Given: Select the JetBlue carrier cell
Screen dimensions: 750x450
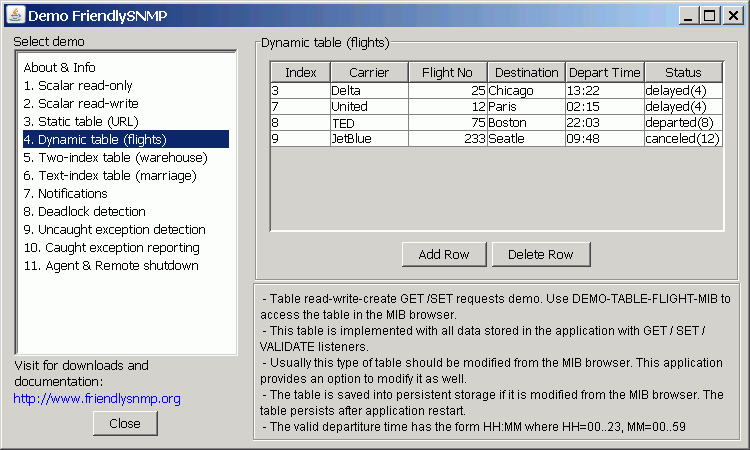Looking at the screenshot, I should [369, 138].
